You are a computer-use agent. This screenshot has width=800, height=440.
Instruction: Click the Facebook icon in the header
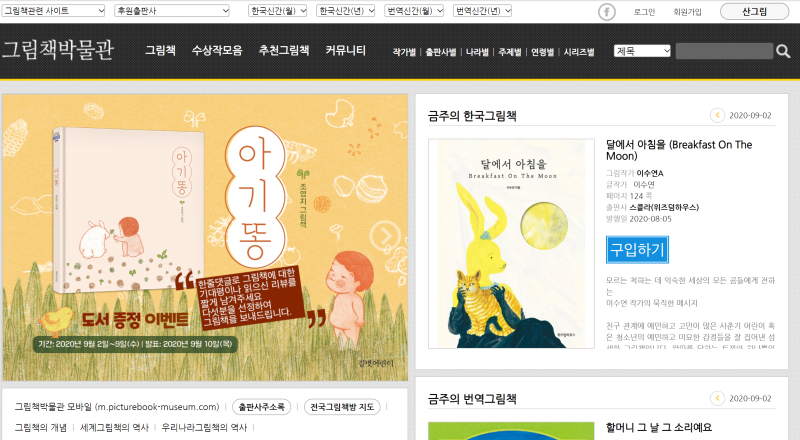(607, 11)
